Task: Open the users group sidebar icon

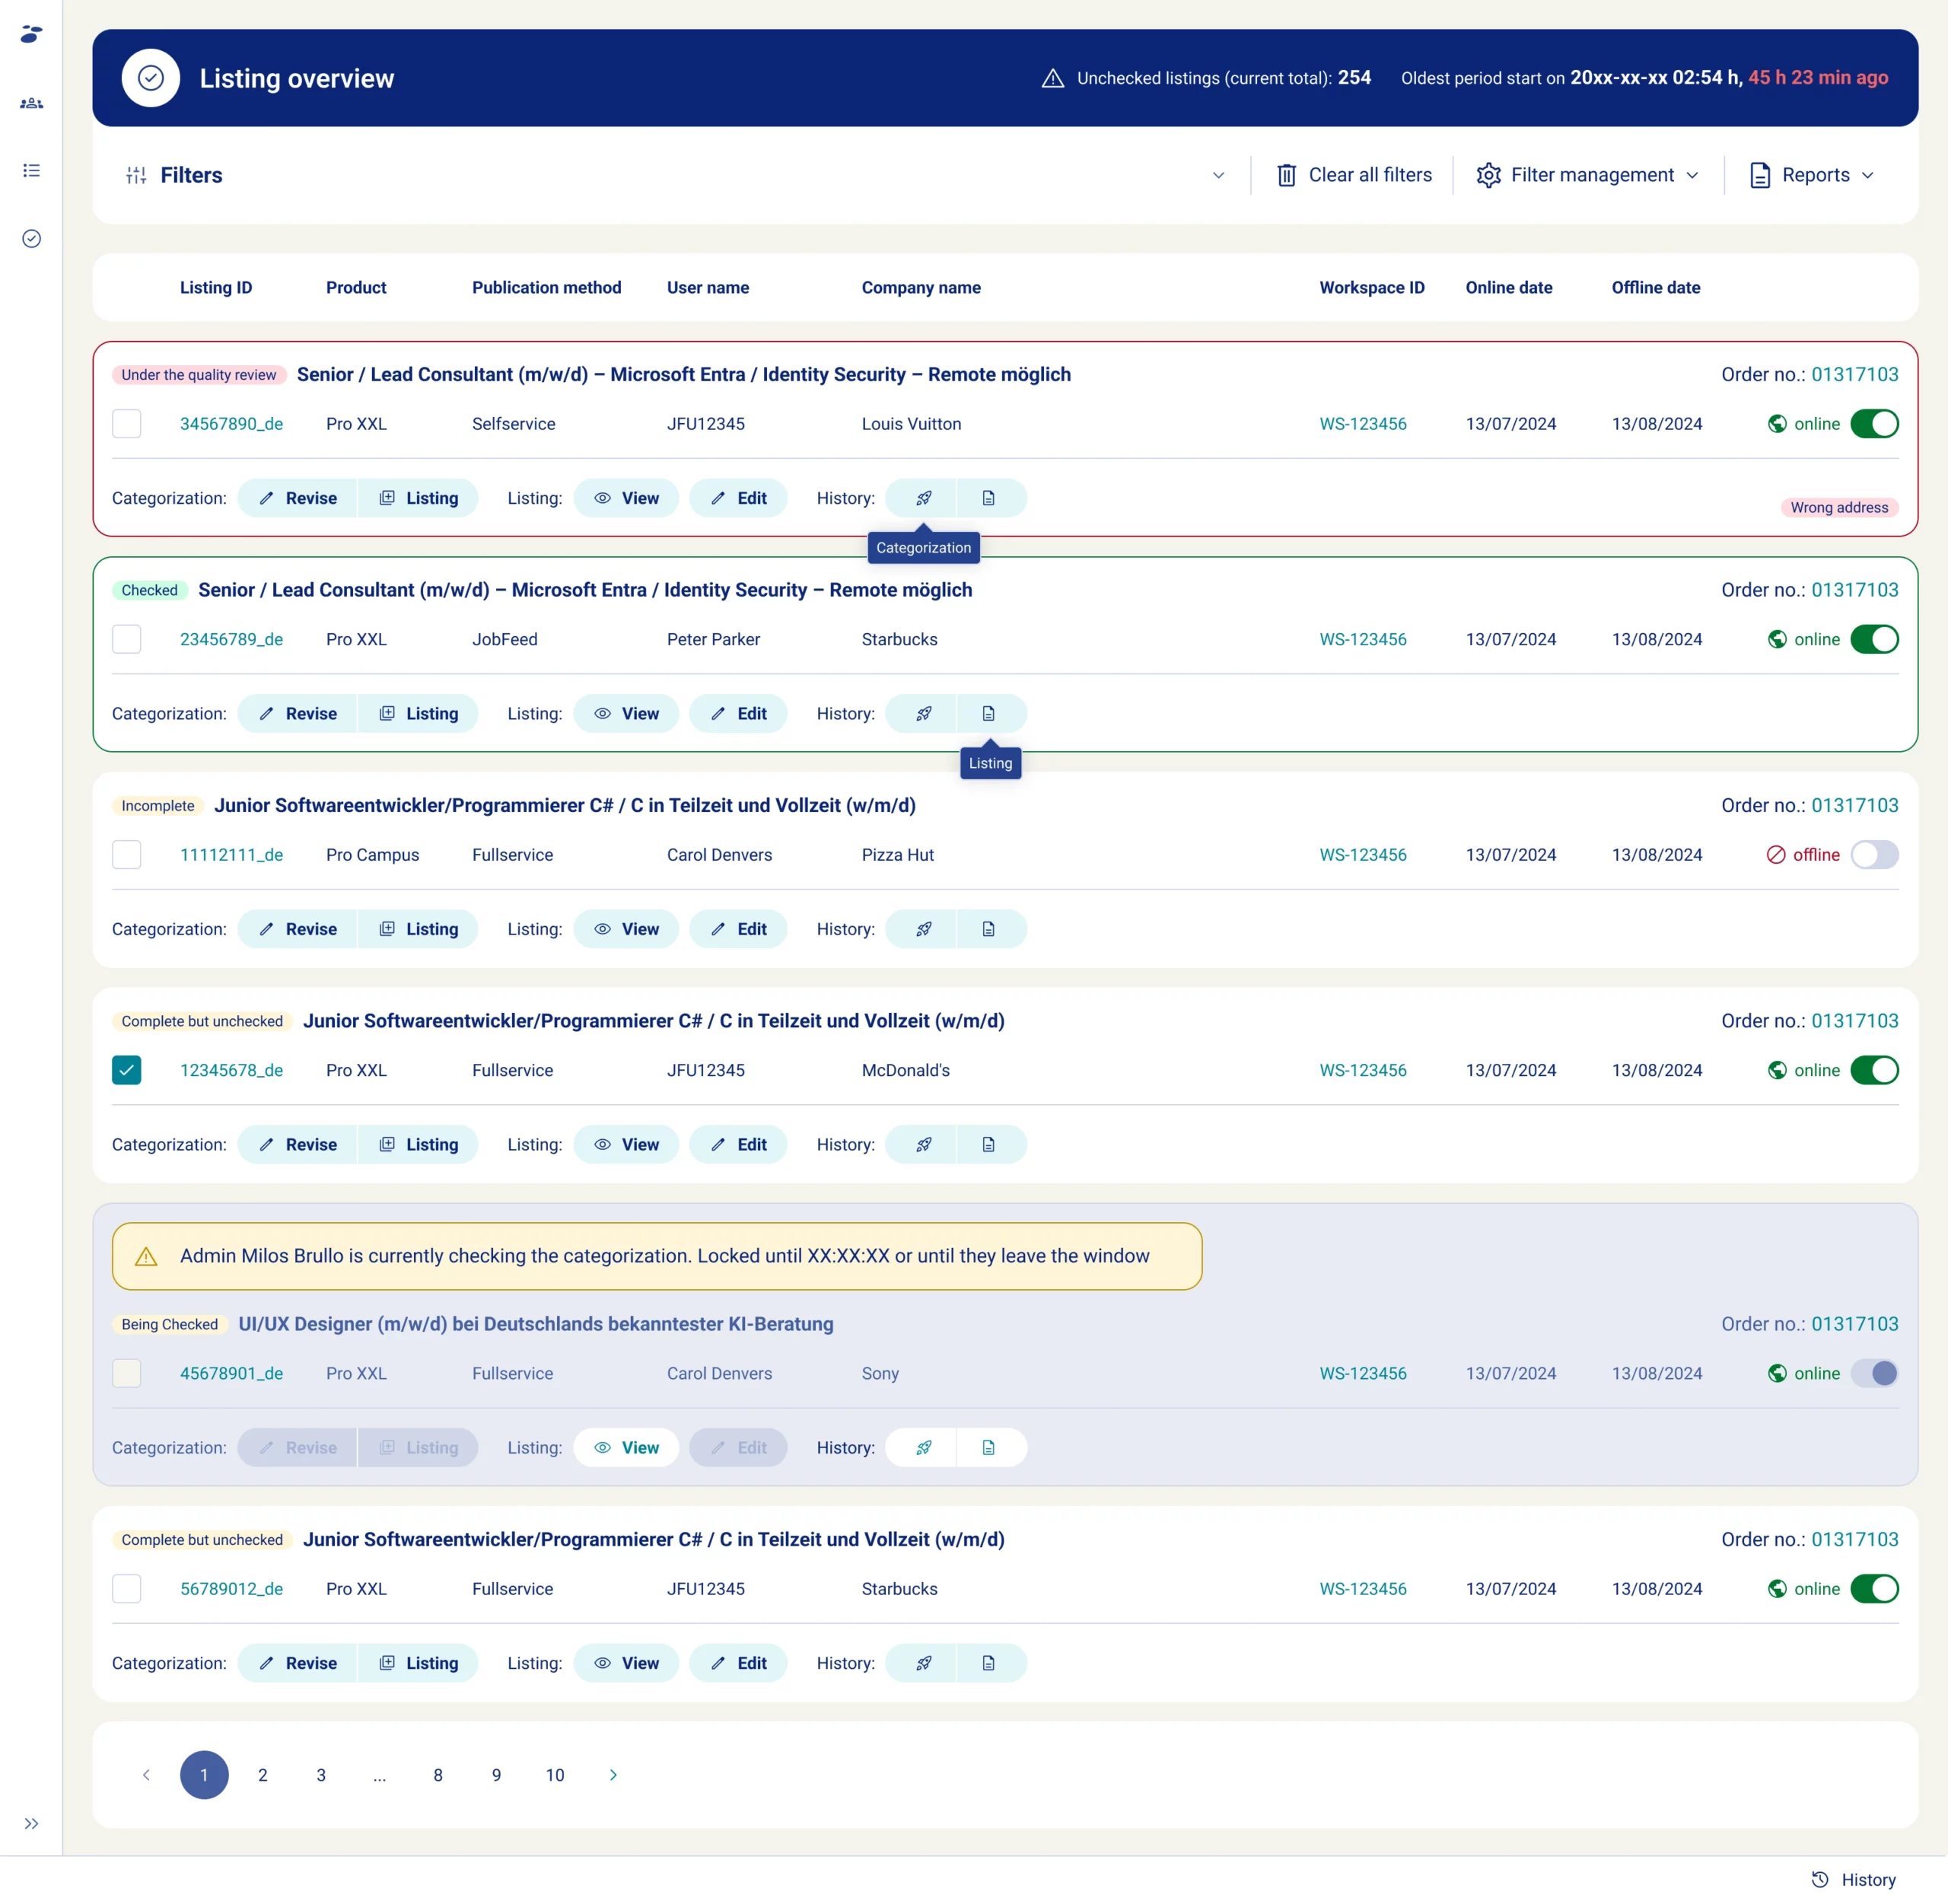Action: click(31, 103)
